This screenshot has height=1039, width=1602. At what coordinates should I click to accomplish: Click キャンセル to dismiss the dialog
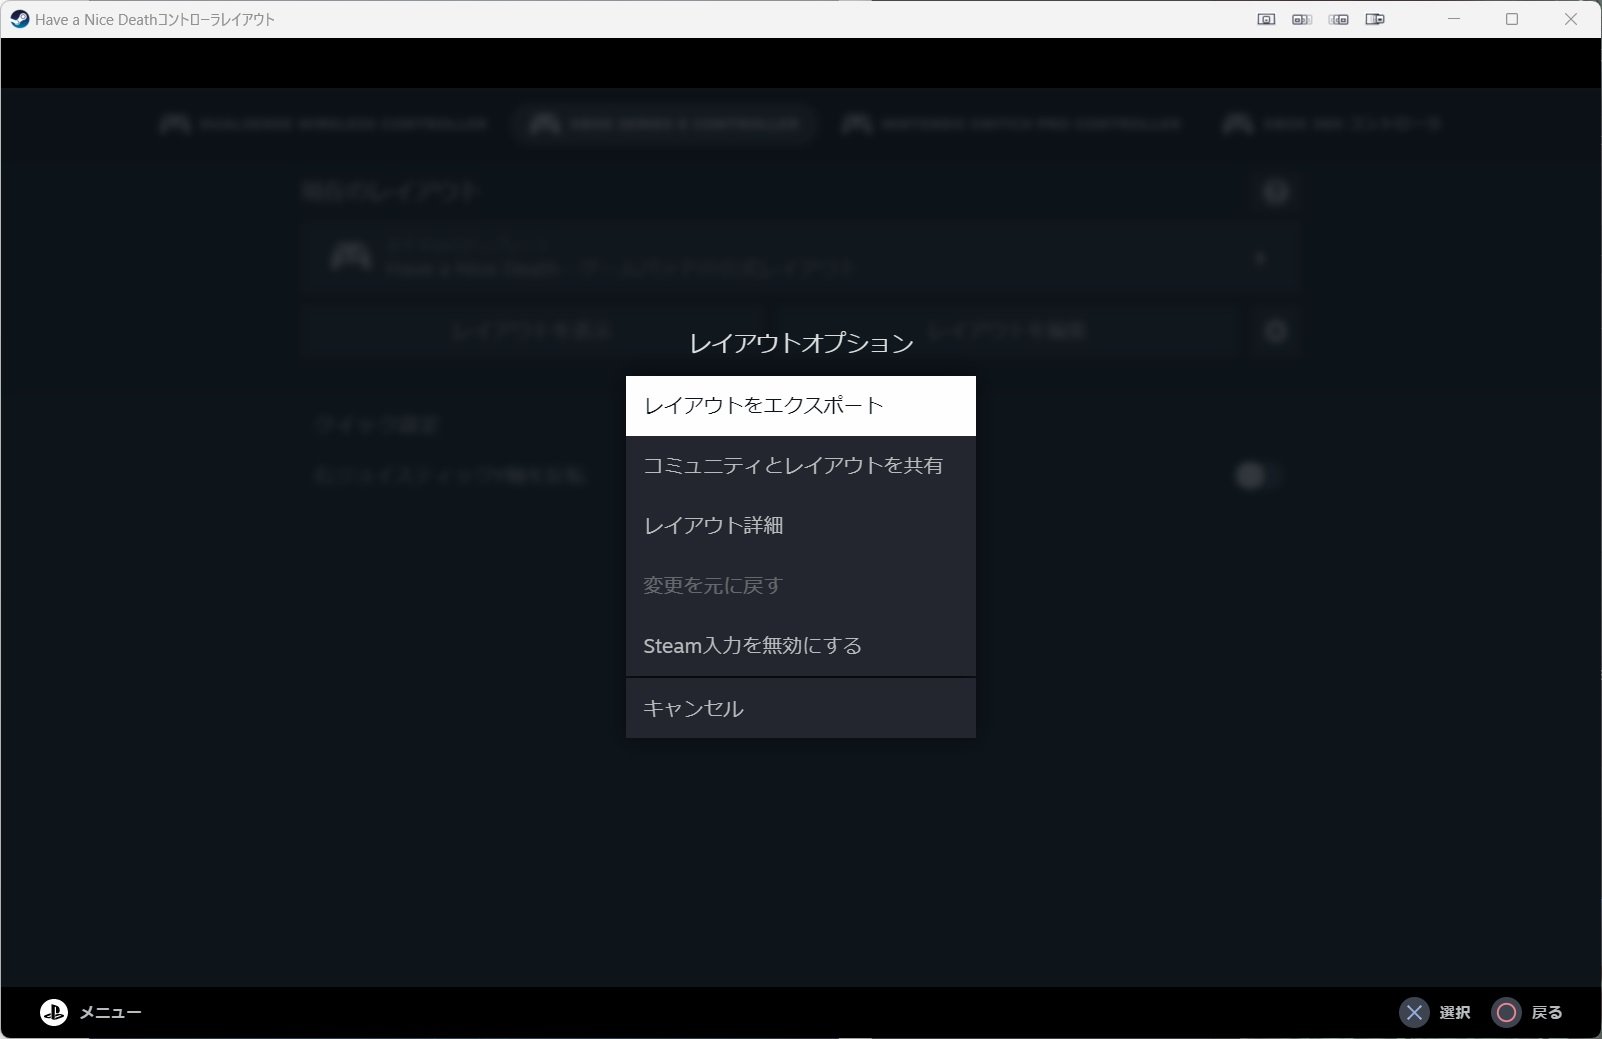click(800, 708)
